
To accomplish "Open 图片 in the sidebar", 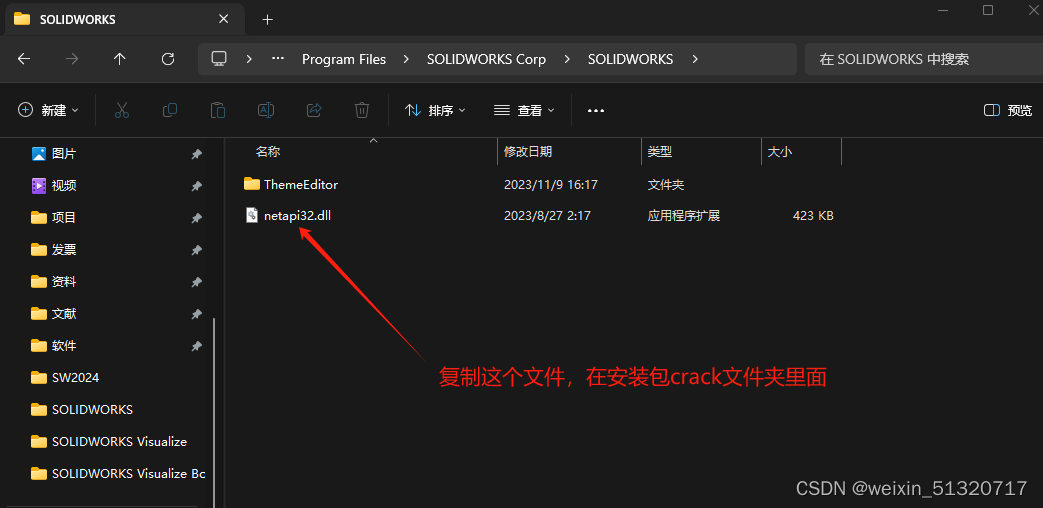I will tap(63, 154).
